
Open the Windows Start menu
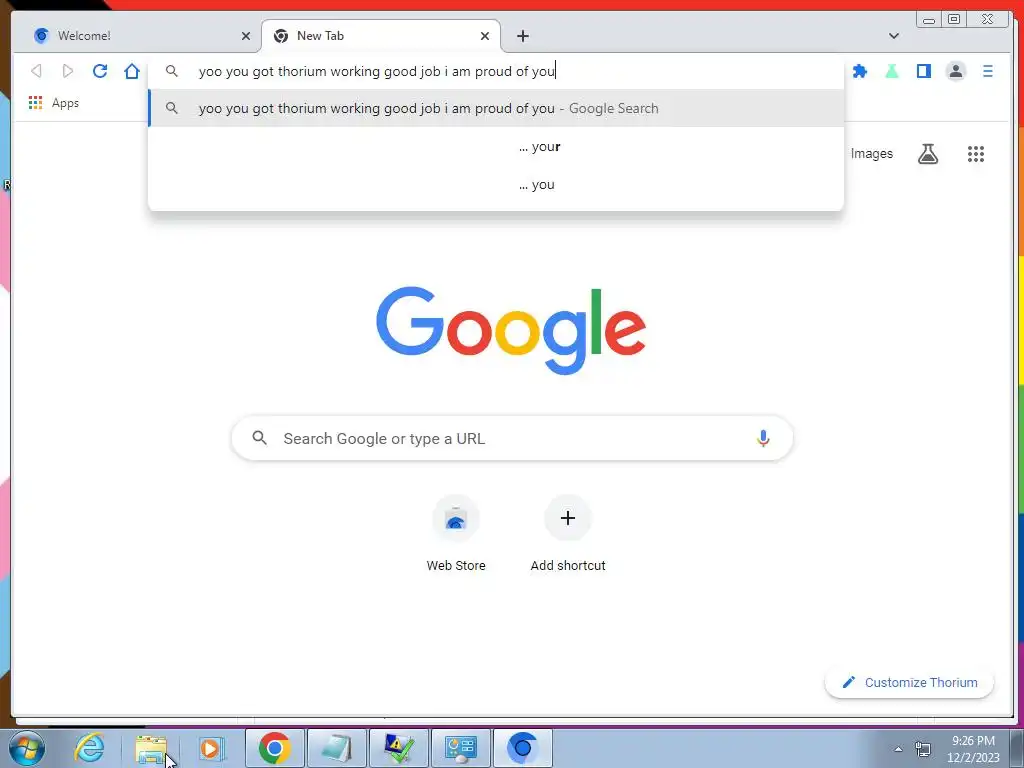coord(27,748)
